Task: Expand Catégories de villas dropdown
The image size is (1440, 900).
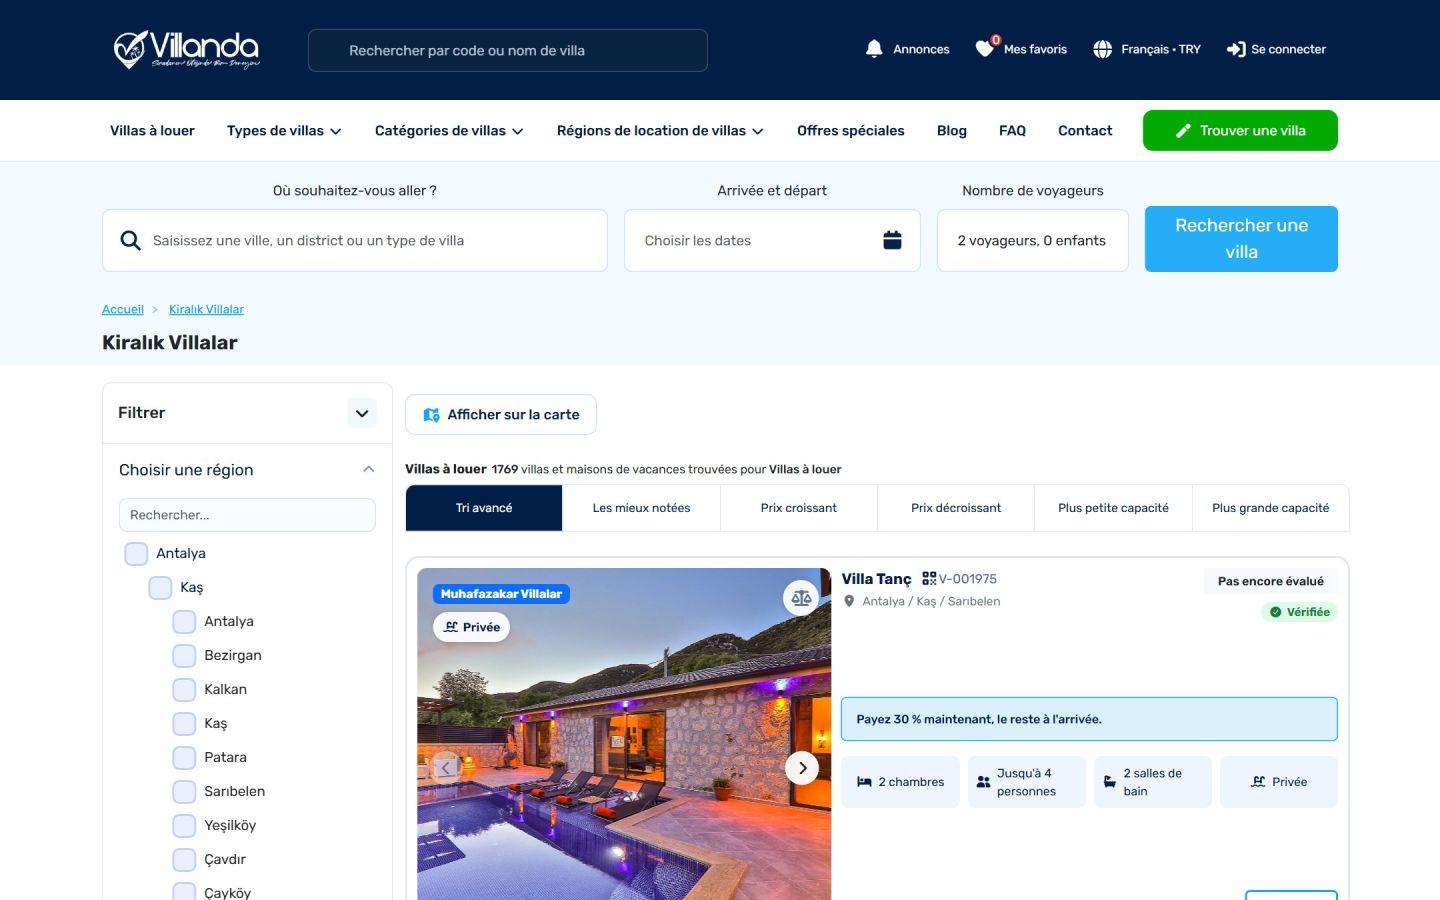Action: click(x=449, y=131)
